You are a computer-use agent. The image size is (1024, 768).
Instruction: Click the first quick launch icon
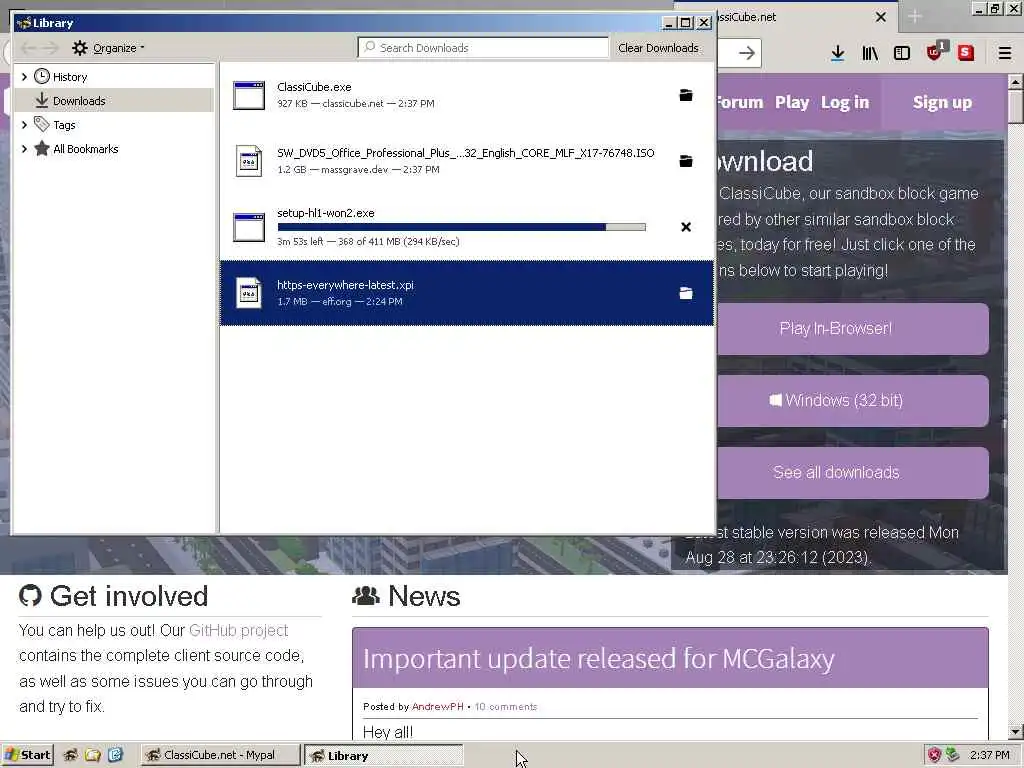71,755
